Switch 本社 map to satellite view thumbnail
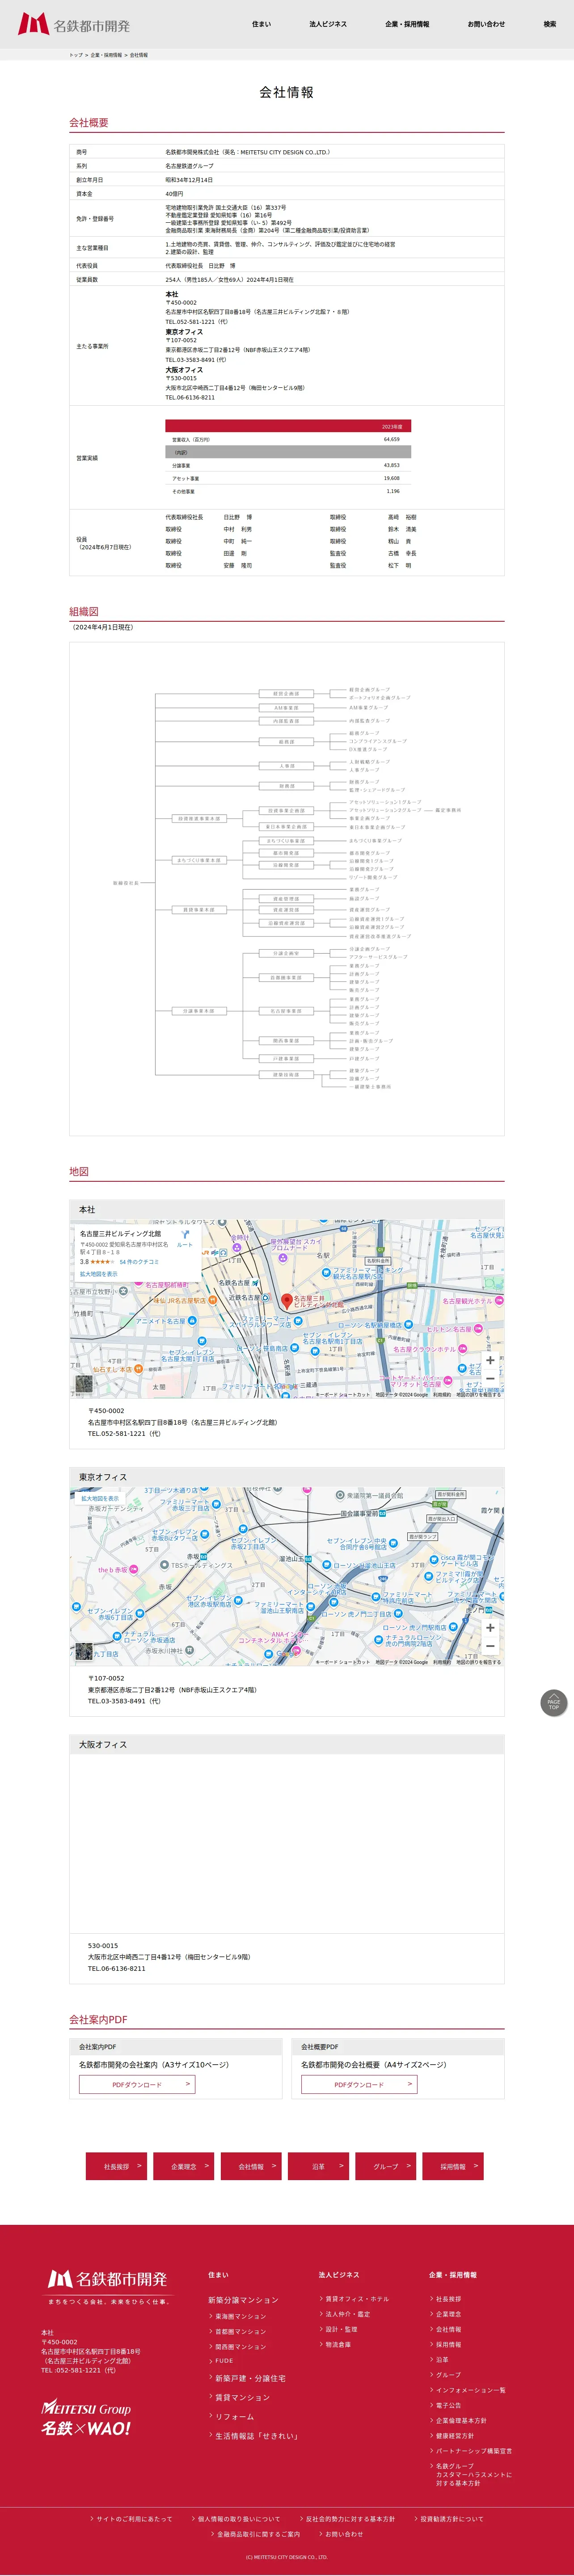 pos(84,1384)
